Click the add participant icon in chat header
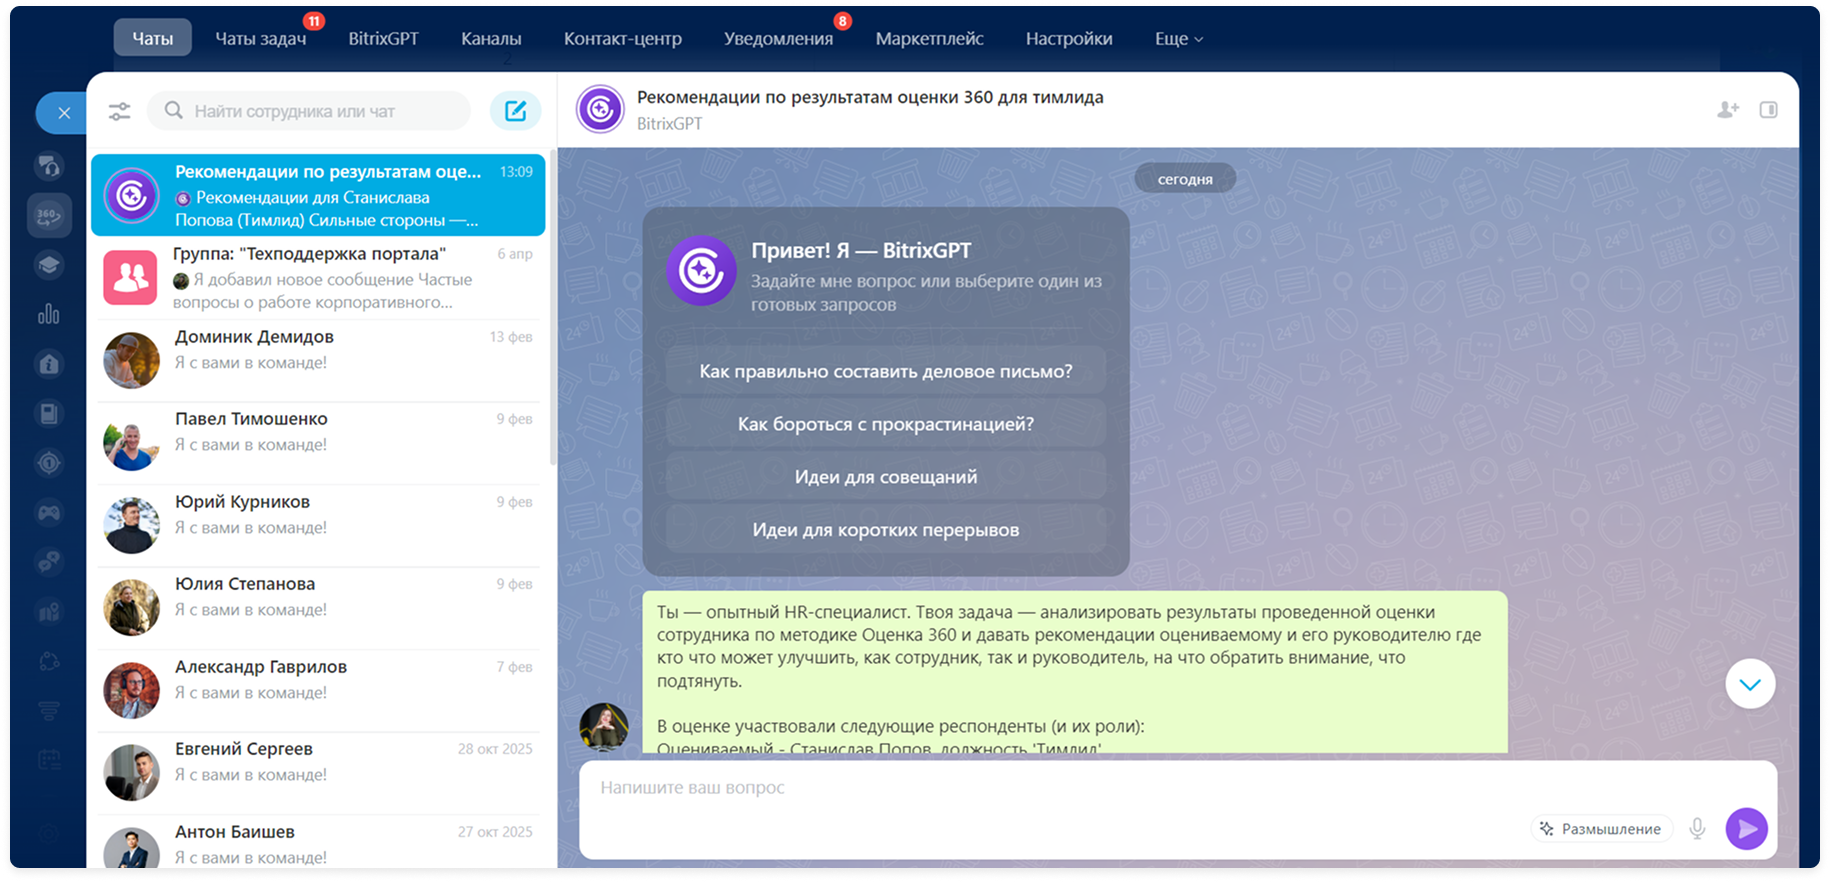The width and height of the screenshot is (1830, 882). pos(1728,110)
